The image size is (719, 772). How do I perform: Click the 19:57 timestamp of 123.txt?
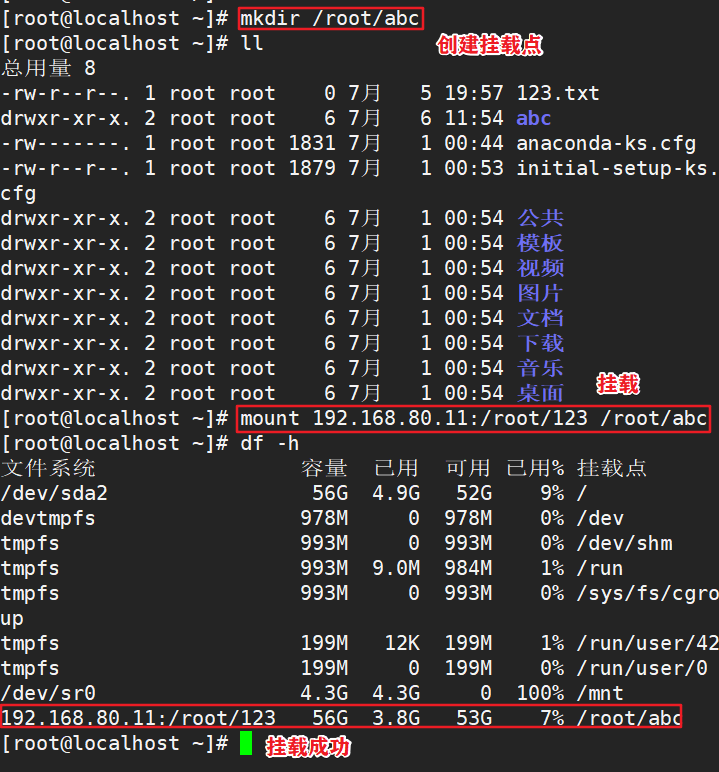pyautogui.click(x=474, y=93)
